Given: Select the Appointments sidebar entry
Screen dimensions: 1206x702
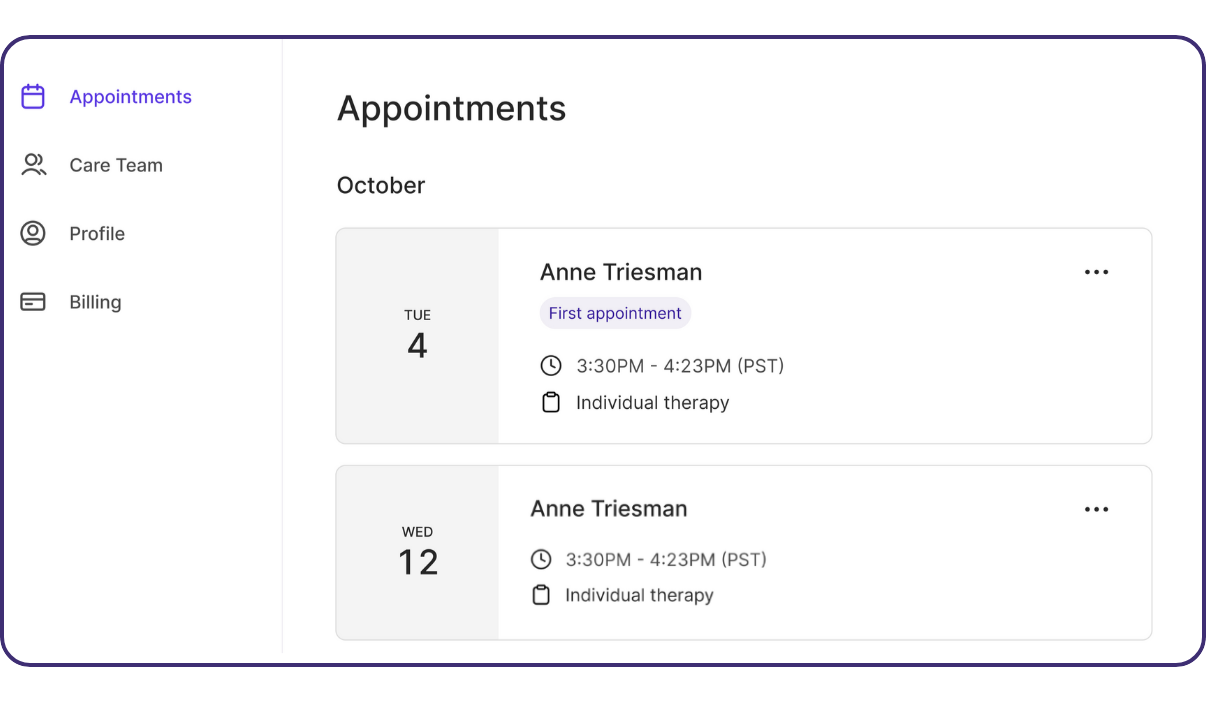Looking at the screenshot, I should pyautogui.click(x=130, y=96).
